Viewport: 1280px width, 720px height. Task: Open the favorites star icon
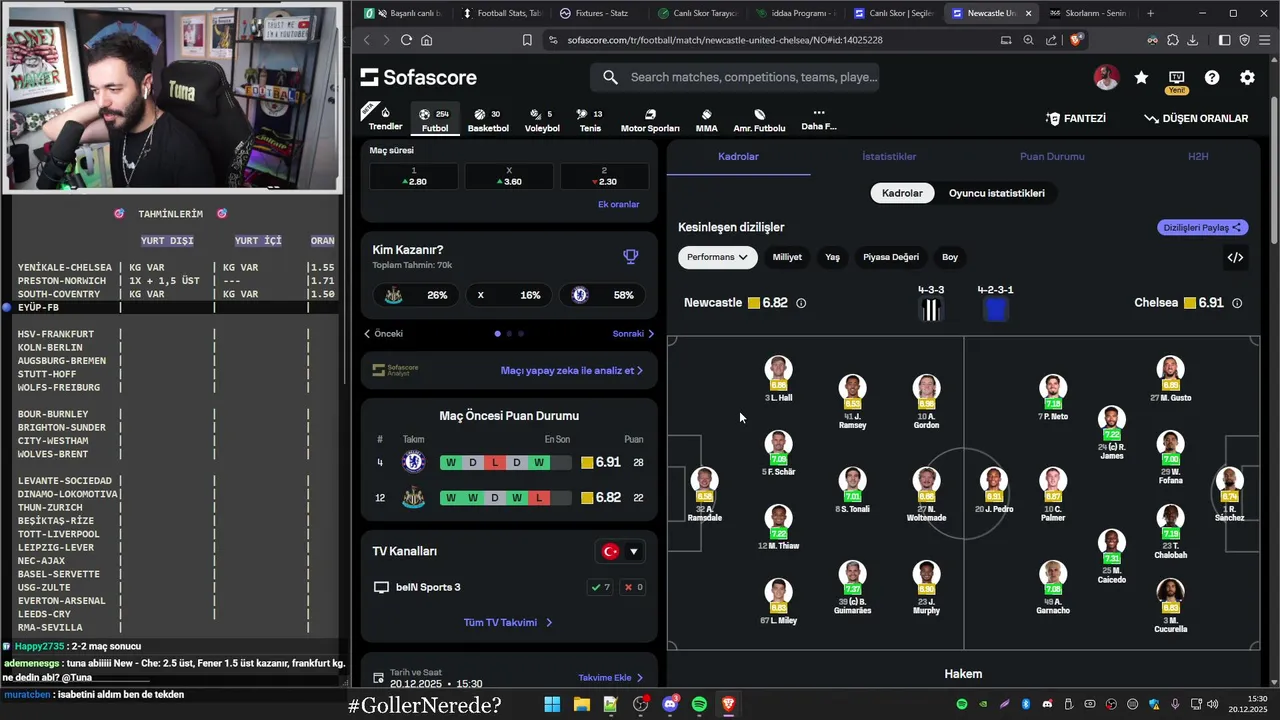(1141, 78)
